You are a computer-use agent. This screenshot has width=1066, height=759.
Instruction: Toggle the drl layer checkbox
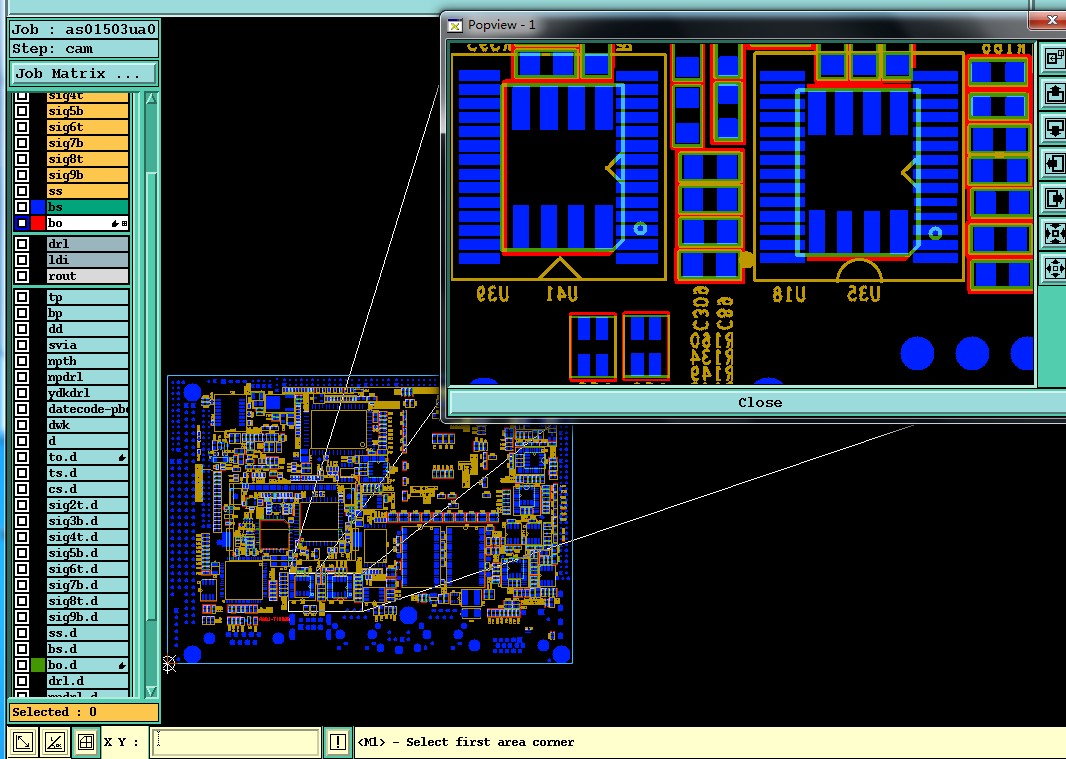22,243
